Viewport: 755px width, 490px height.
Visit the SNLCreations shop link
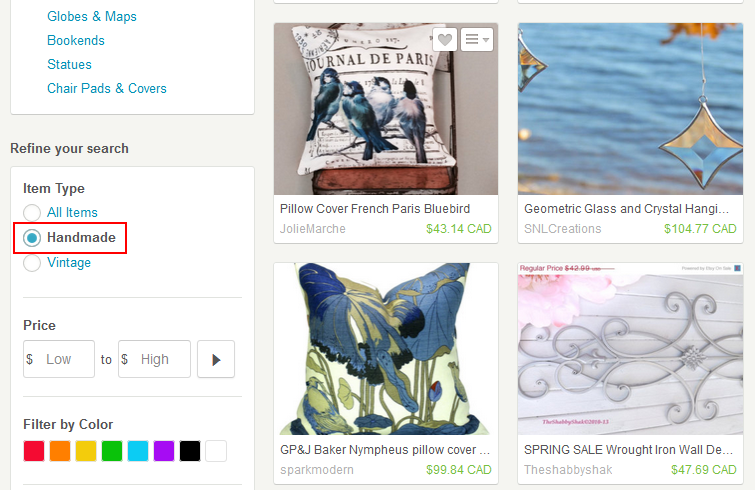coord(562,229)
